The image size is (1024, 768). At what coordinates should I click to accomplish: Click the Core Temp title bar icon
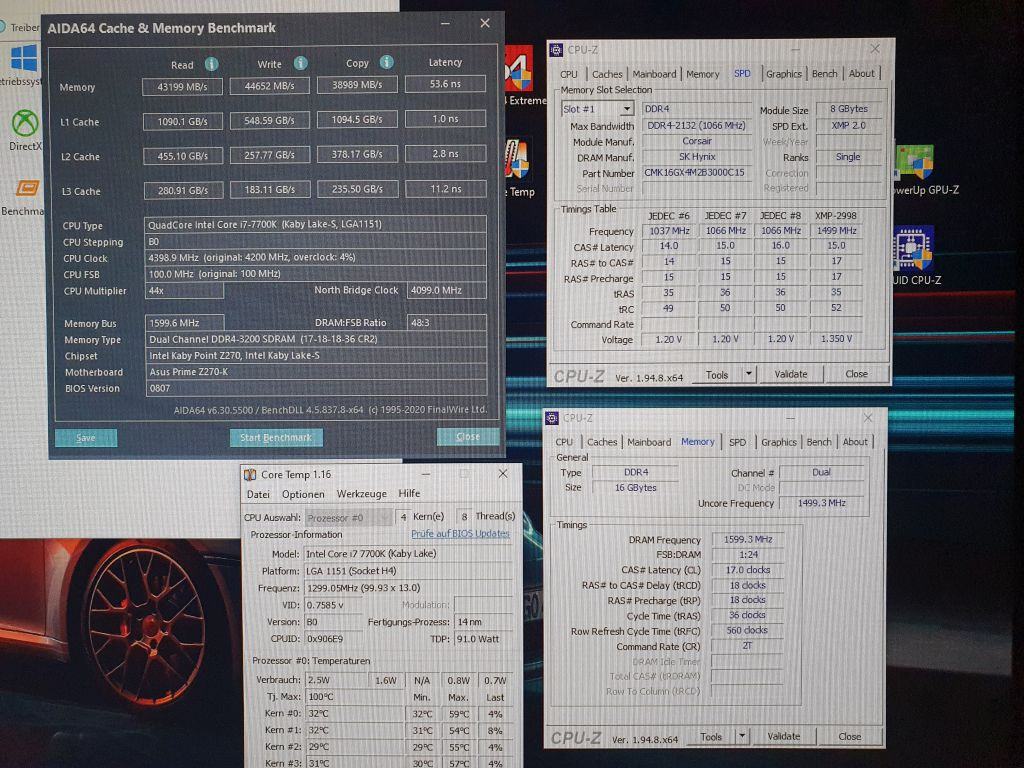[x=249, y=475]
